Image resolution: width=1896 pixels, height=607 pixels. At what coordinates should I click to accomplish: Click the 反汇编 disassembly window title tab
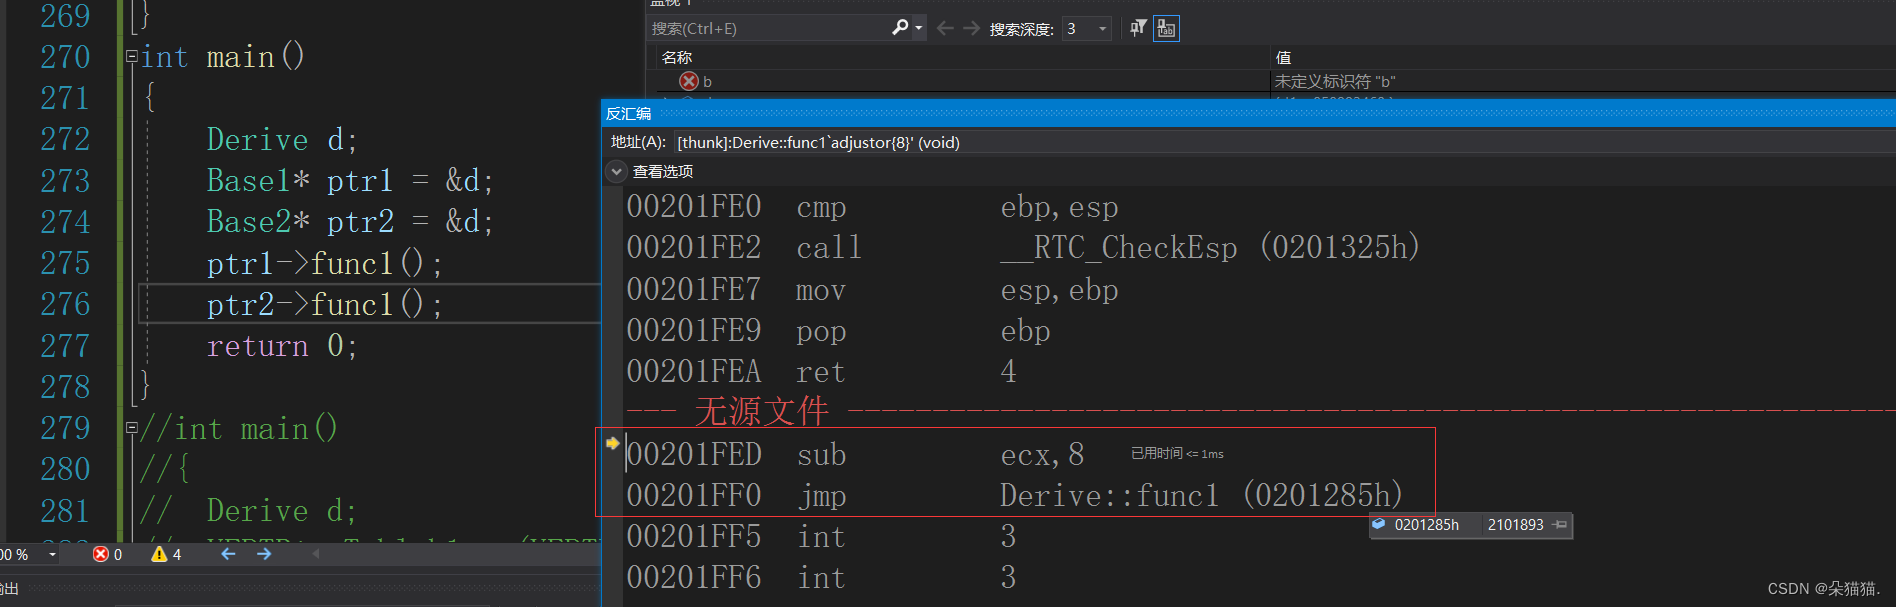(x=629, y=114)
